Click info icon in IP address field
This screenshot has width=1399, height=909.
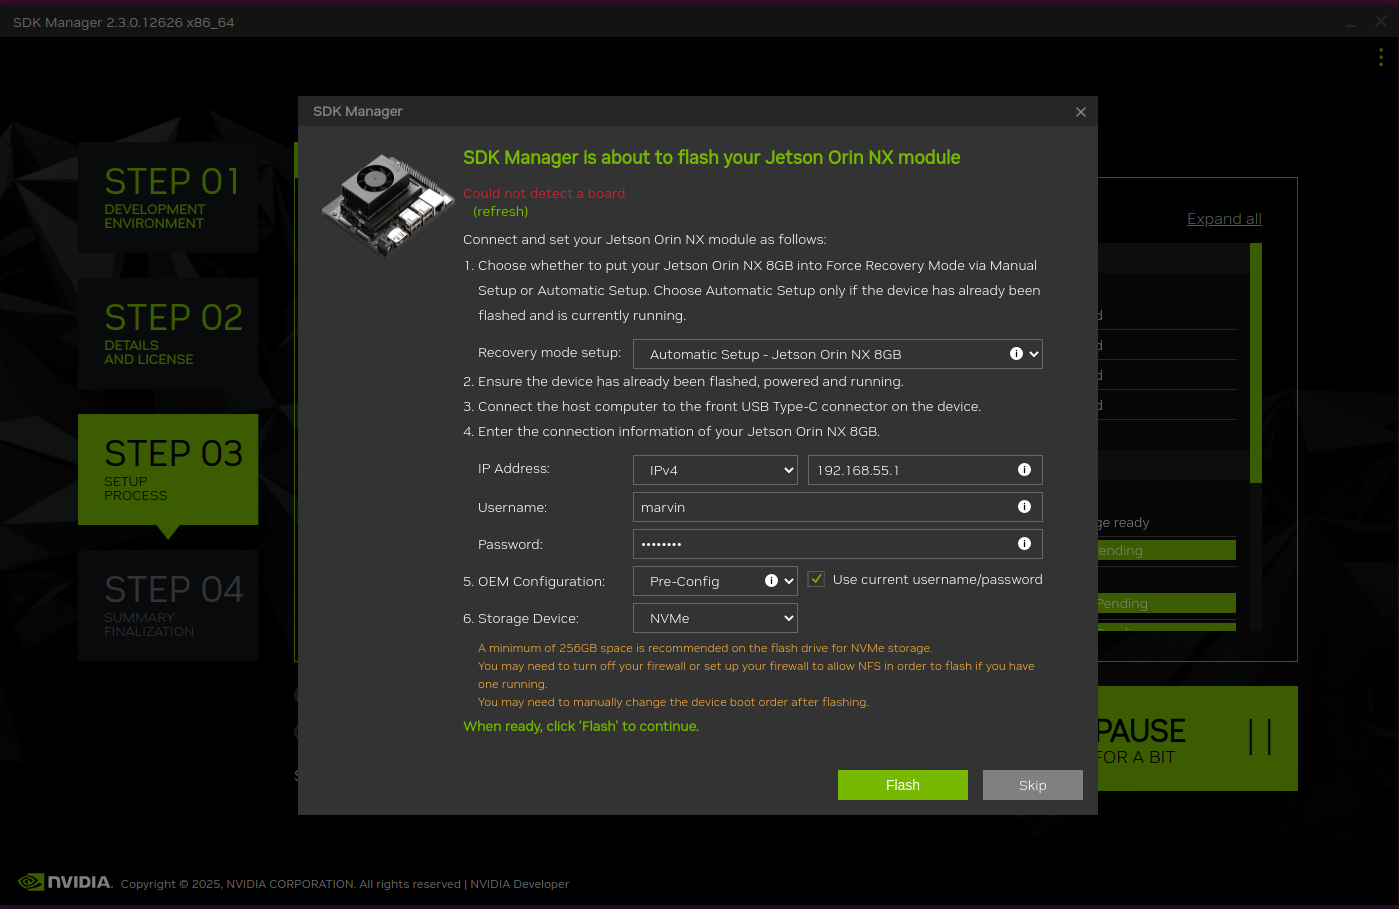[1024, 470]
